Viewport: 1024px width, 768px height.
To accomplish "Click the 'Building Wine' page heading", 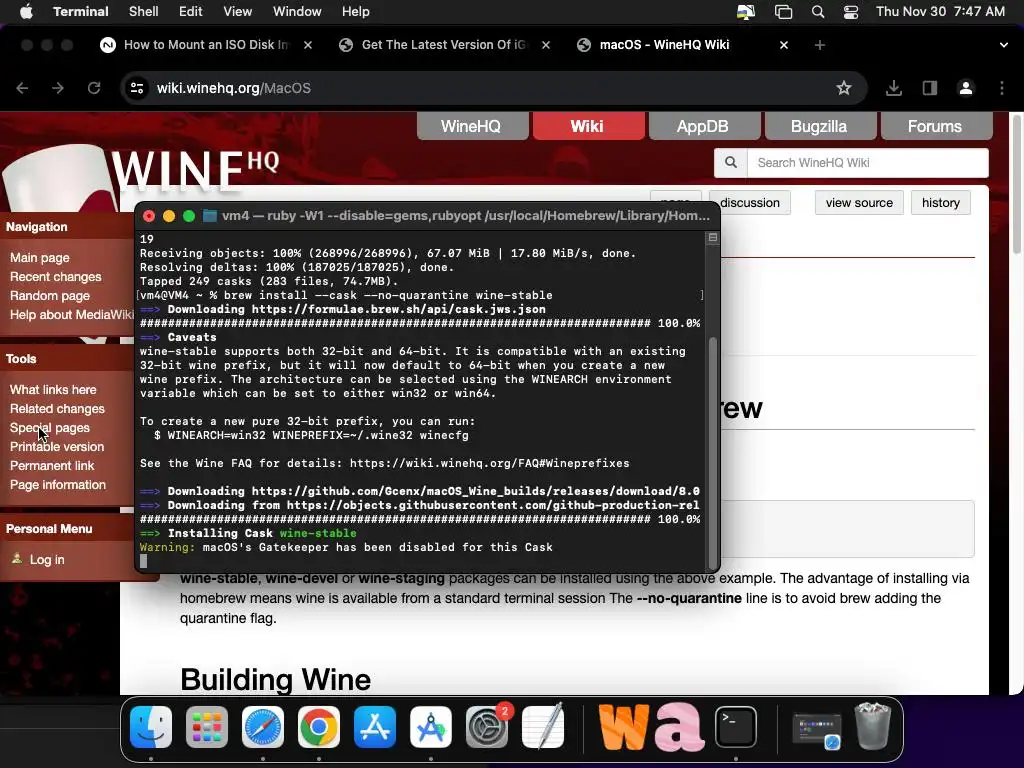I will pos(276,680).
